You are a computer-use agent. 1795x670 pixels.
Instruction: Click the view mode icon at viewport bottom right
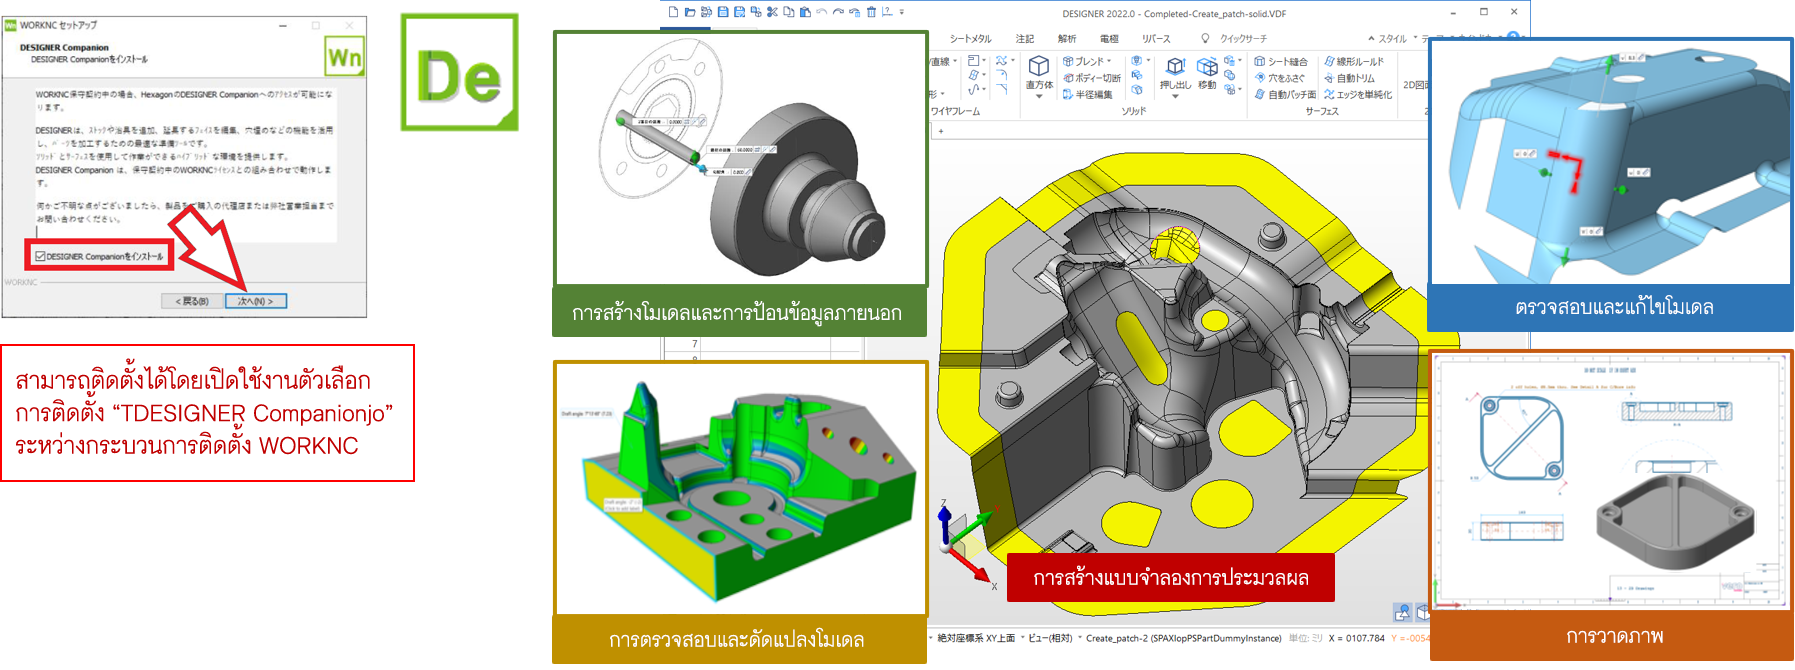(1403, 612)
